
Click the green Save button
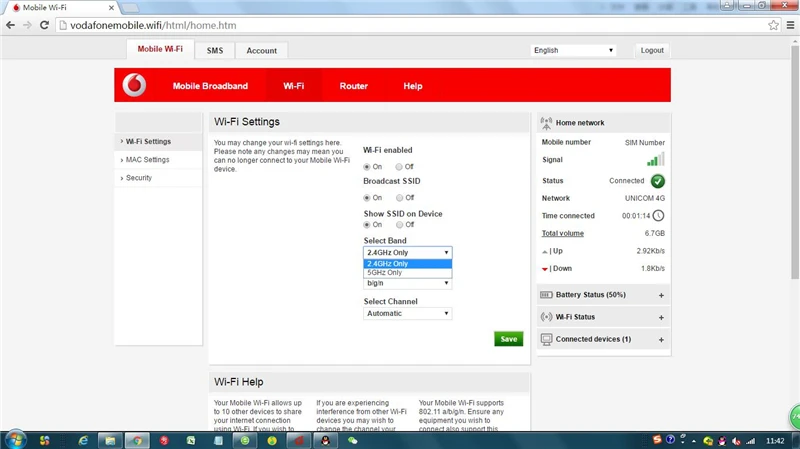click(509, 339)
